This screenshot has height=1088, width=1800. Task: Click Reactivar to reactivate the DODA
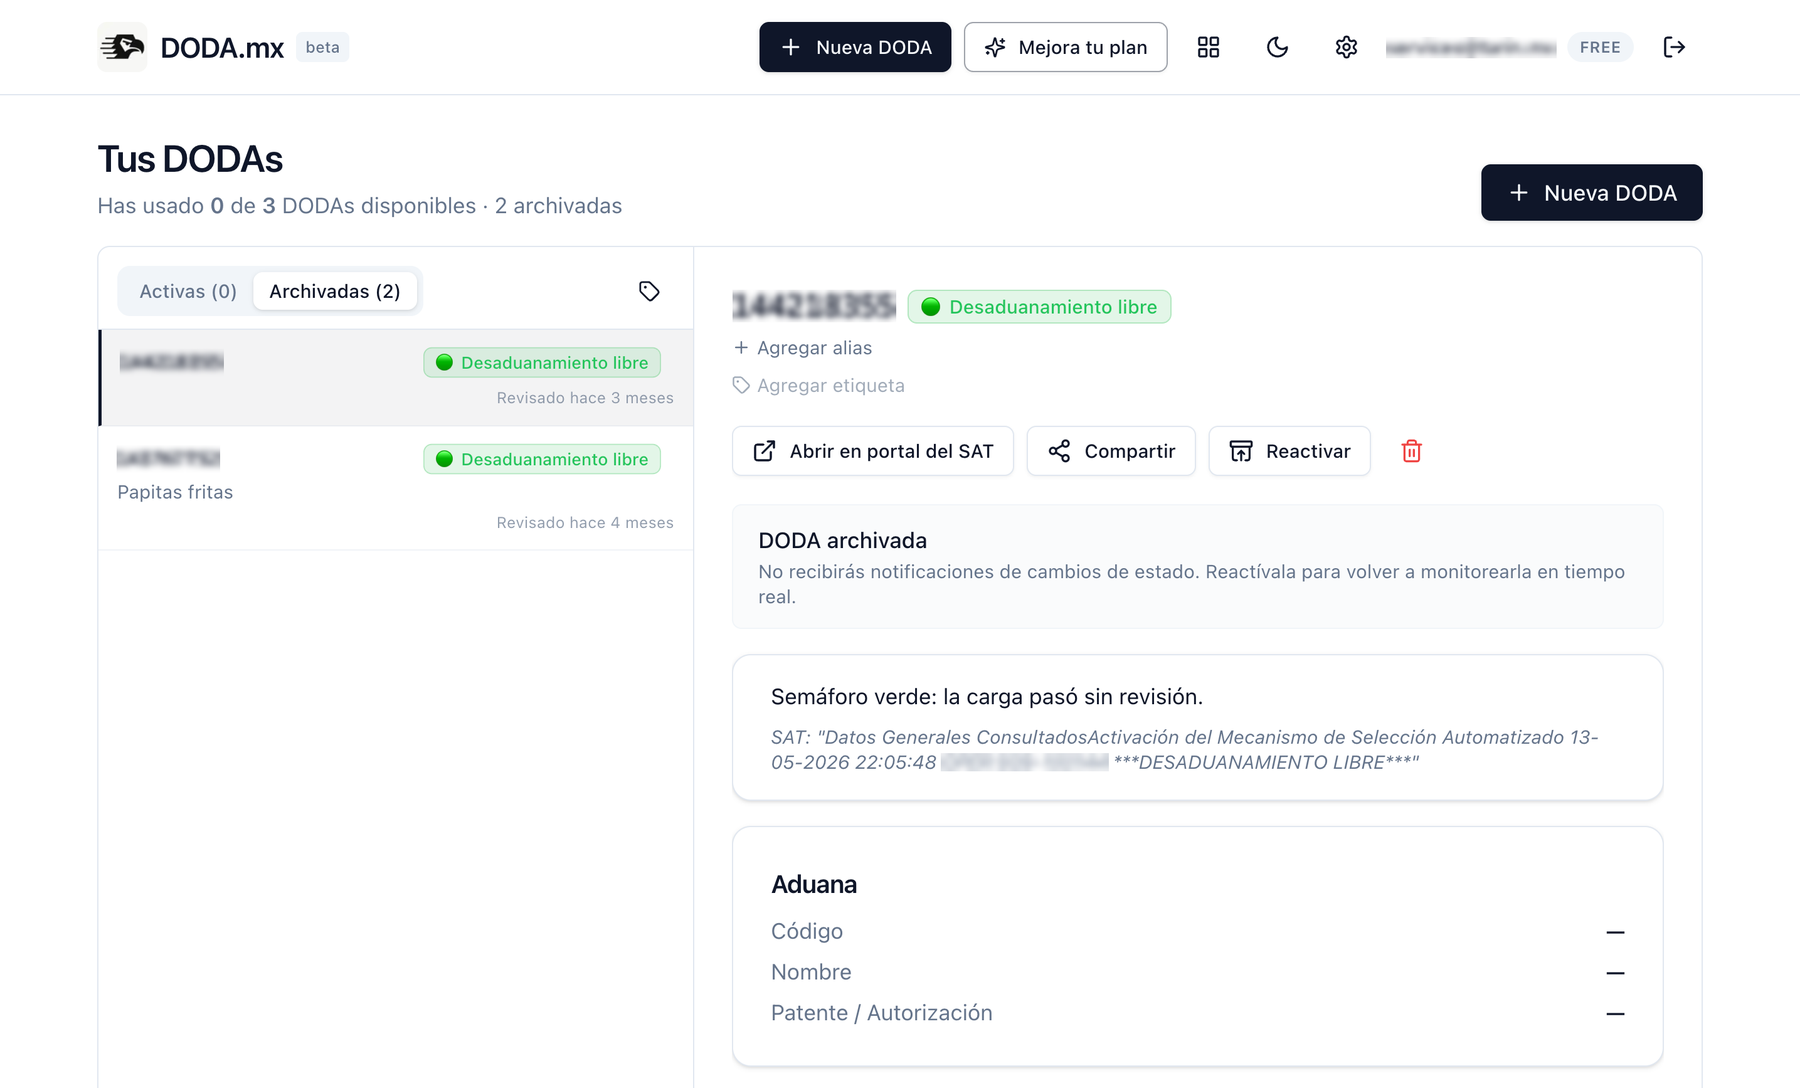pyautogui.click(x=1289, y=451)
